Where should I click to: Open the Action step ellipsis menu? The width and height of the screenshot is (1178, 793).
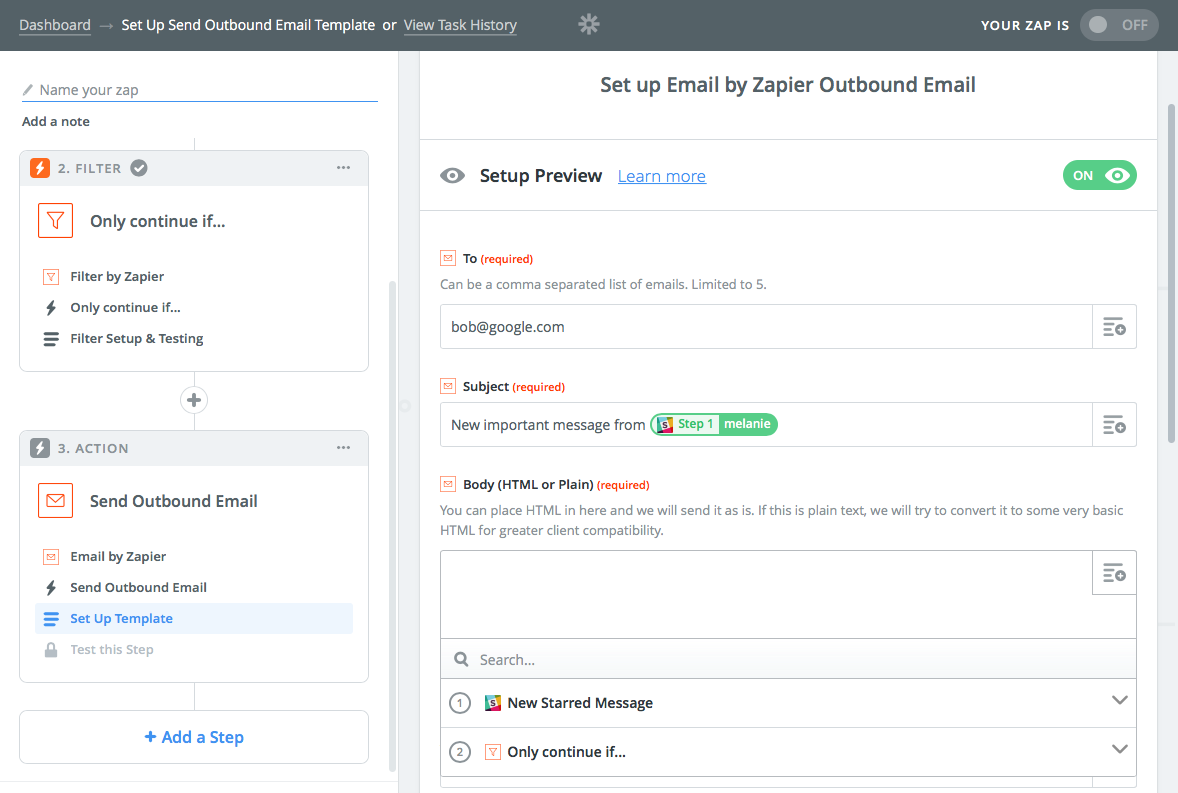[343, 448]
